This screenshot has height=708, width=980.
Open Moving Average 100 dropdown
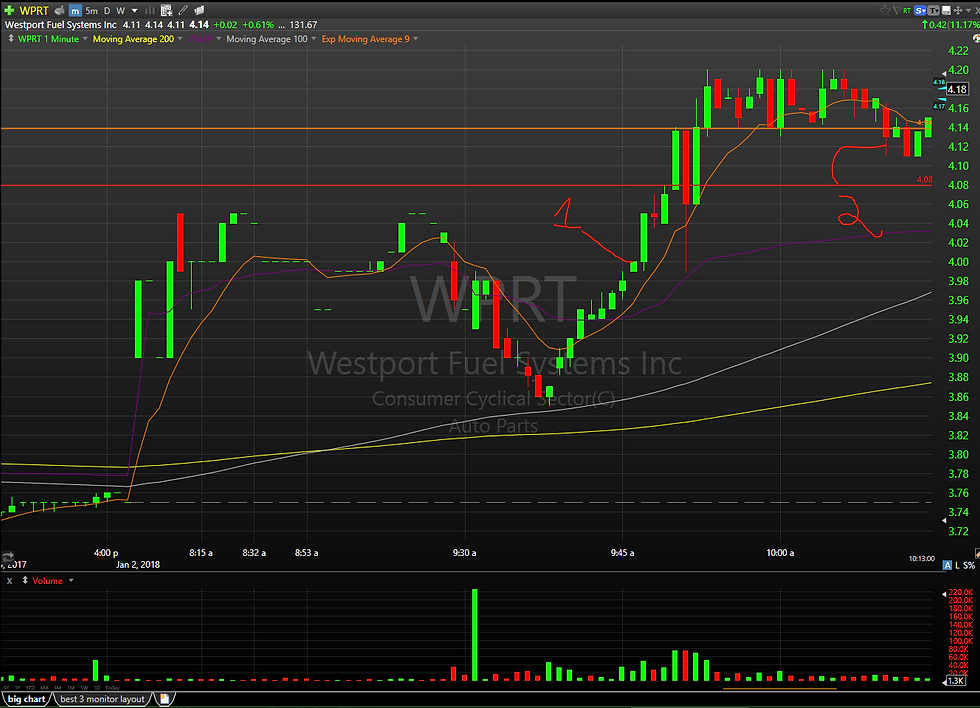[x=314, y=39]
